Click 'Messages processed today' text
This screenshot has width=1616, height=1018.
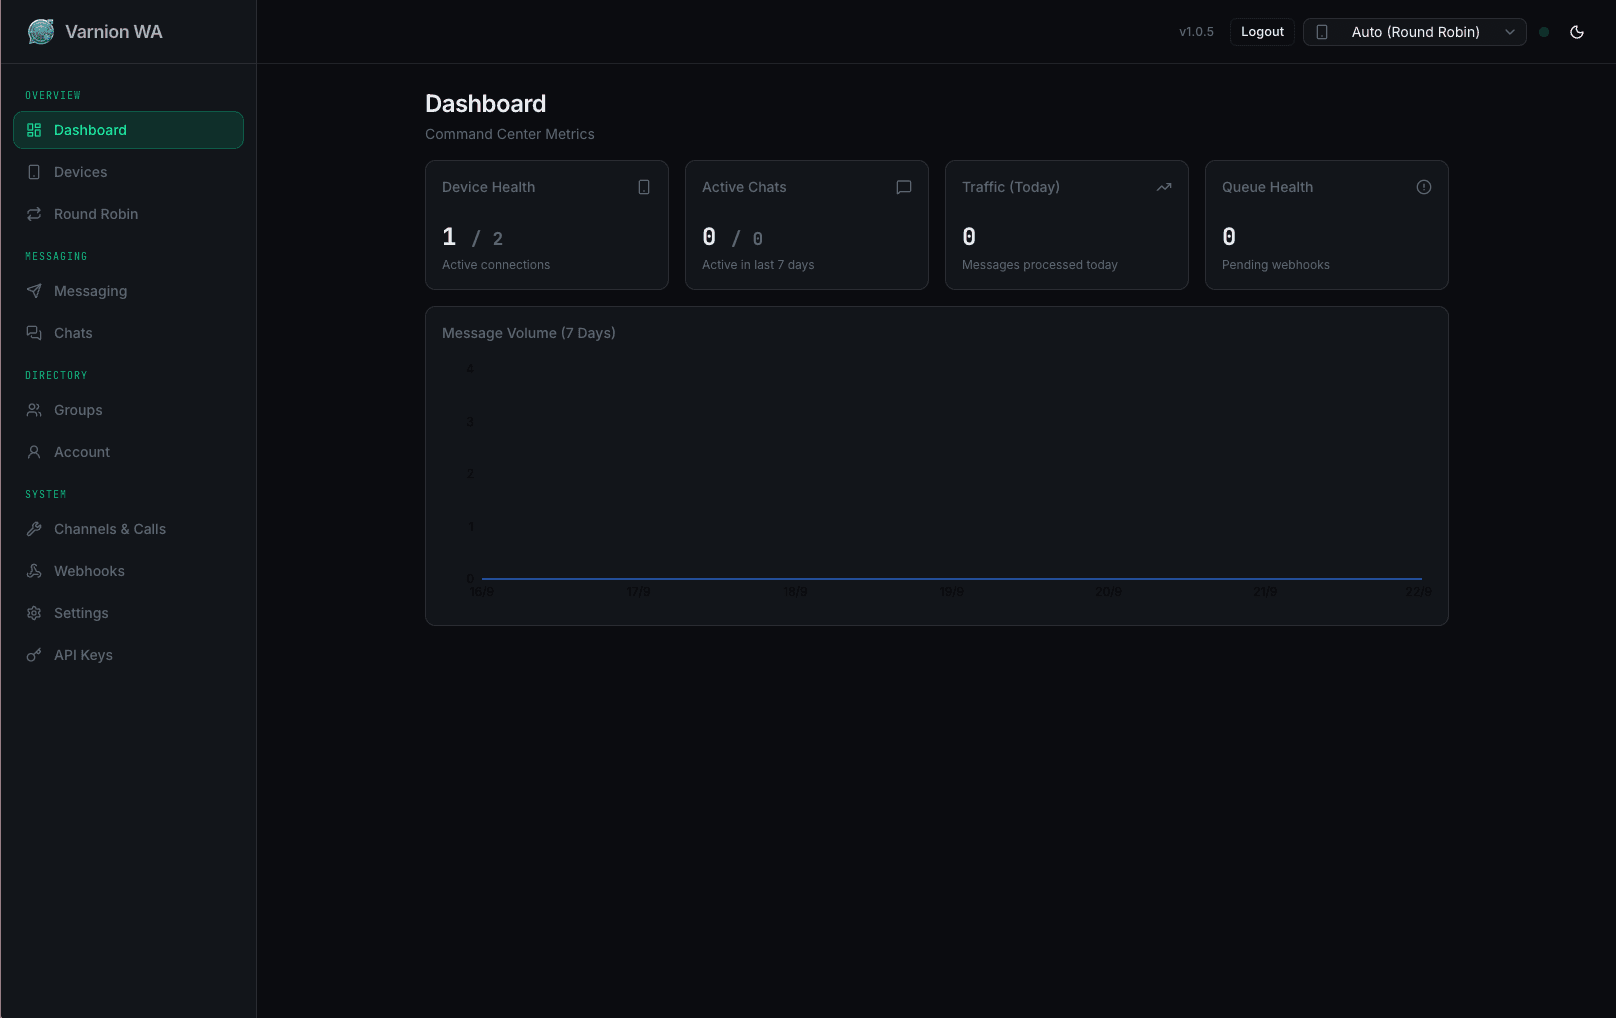pyautogui.click(x=1040, y=265)
